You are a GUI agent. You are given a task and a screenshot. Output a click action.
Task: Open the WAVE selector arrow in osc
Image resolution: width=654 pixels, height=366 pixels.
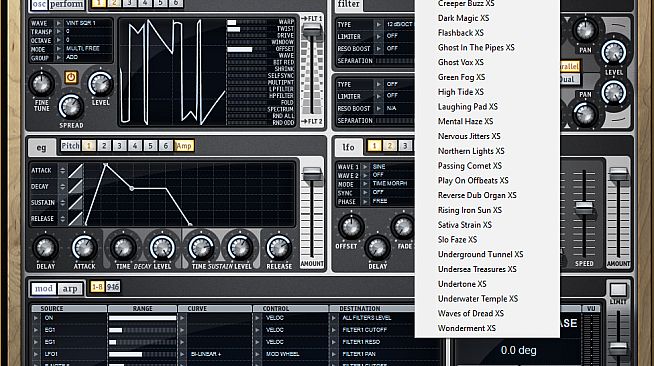(58, 23)
